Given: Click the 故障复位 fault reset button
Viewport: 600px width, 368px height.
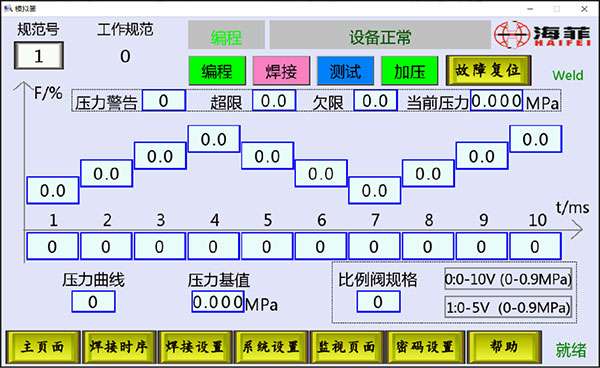Looking at the screenshot, I should point(488,70).
